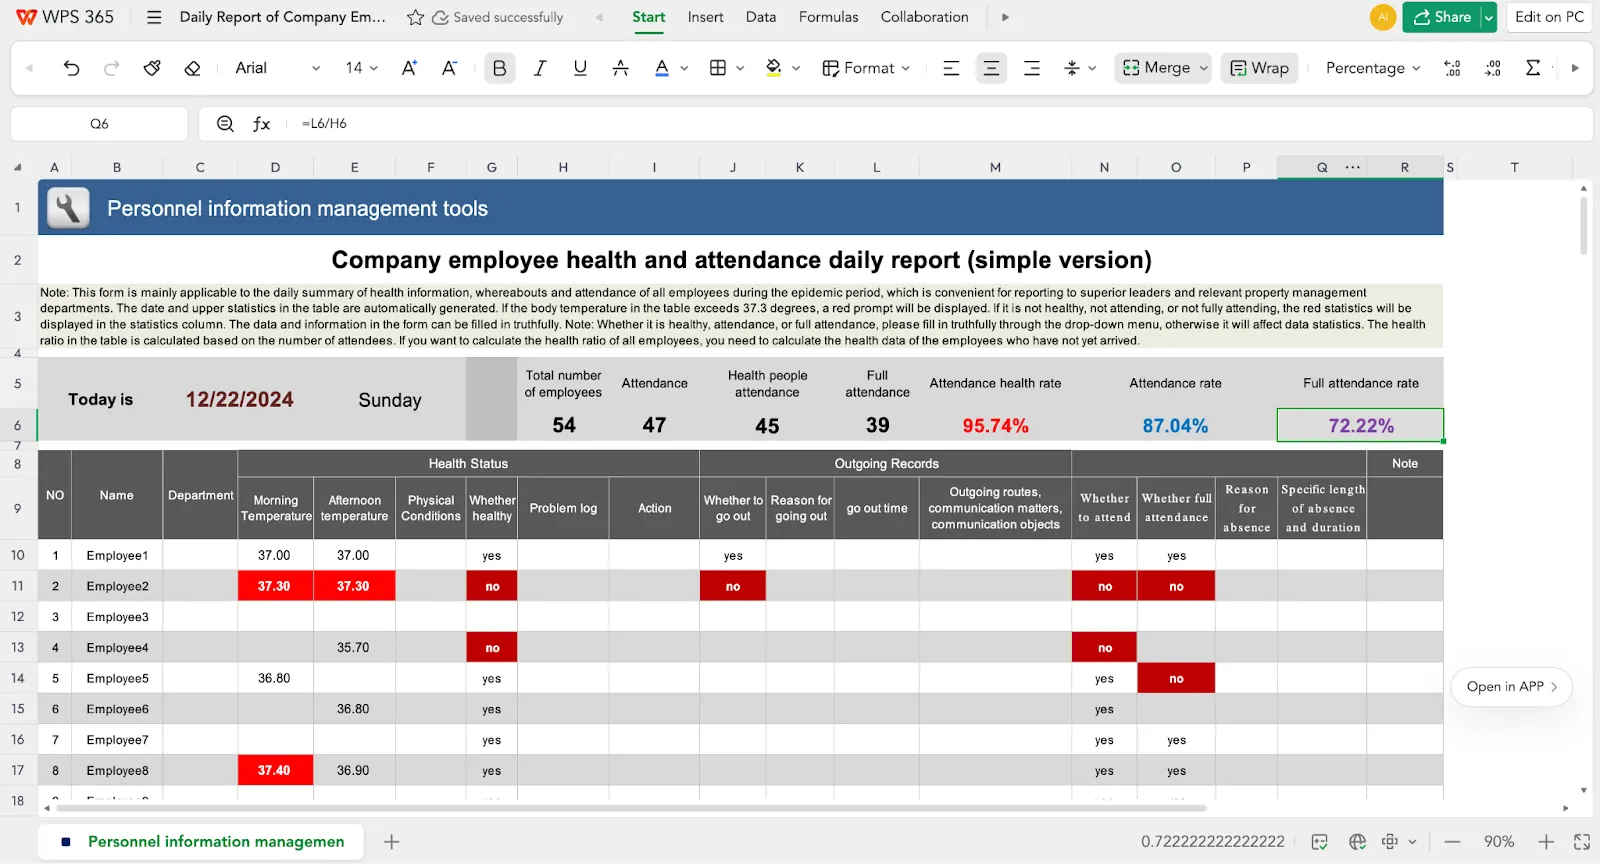Open the font size 14 dropdown
The image size is (1600, 864).
[x=362, y=68]
